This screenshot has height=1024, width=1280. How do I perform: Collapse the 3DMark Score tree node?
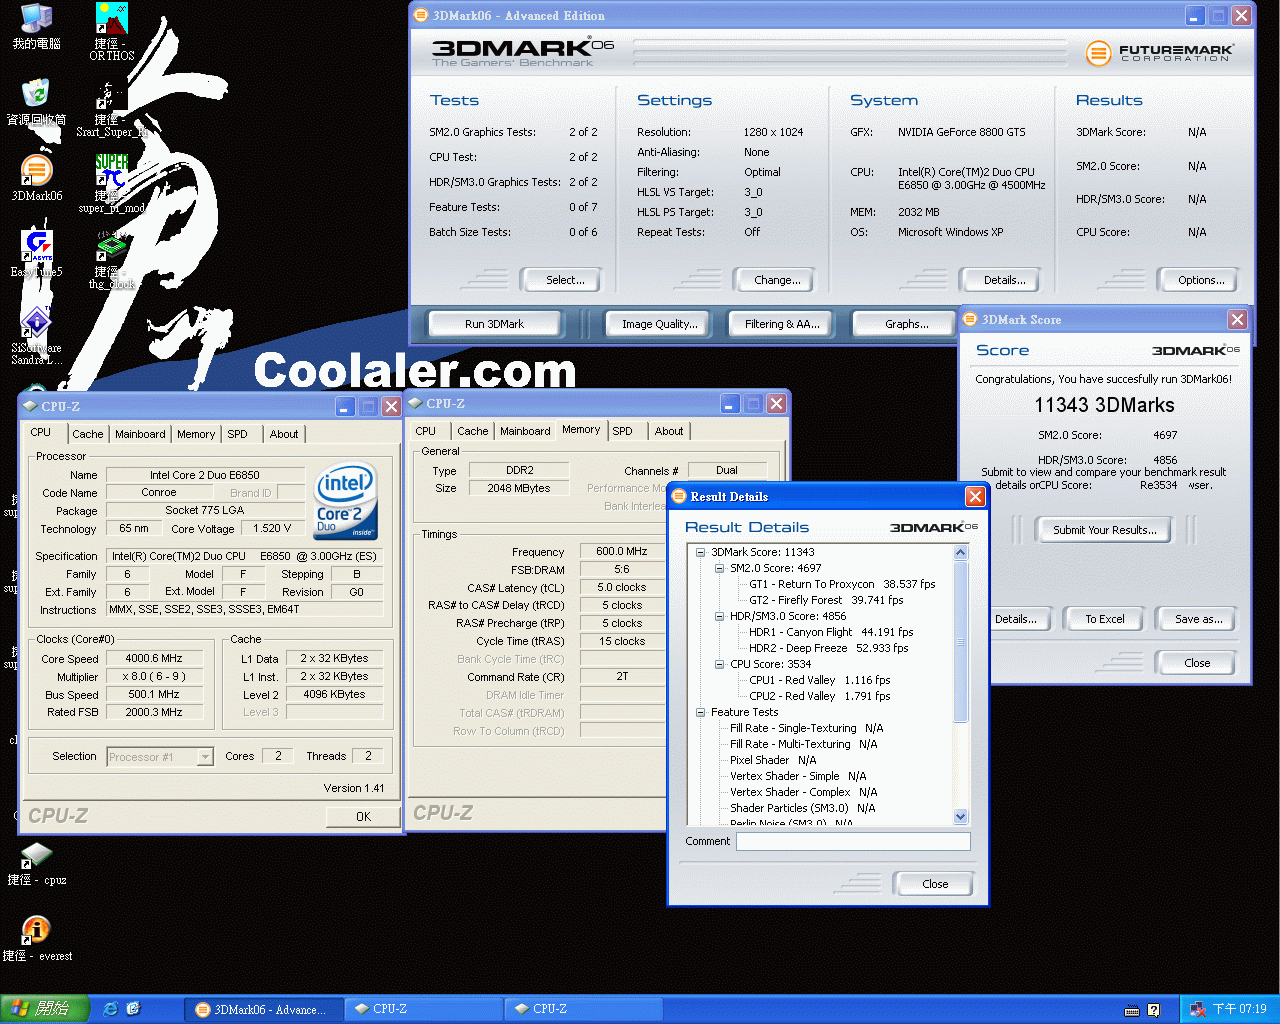pyautogui.click(x=700, y=553)
